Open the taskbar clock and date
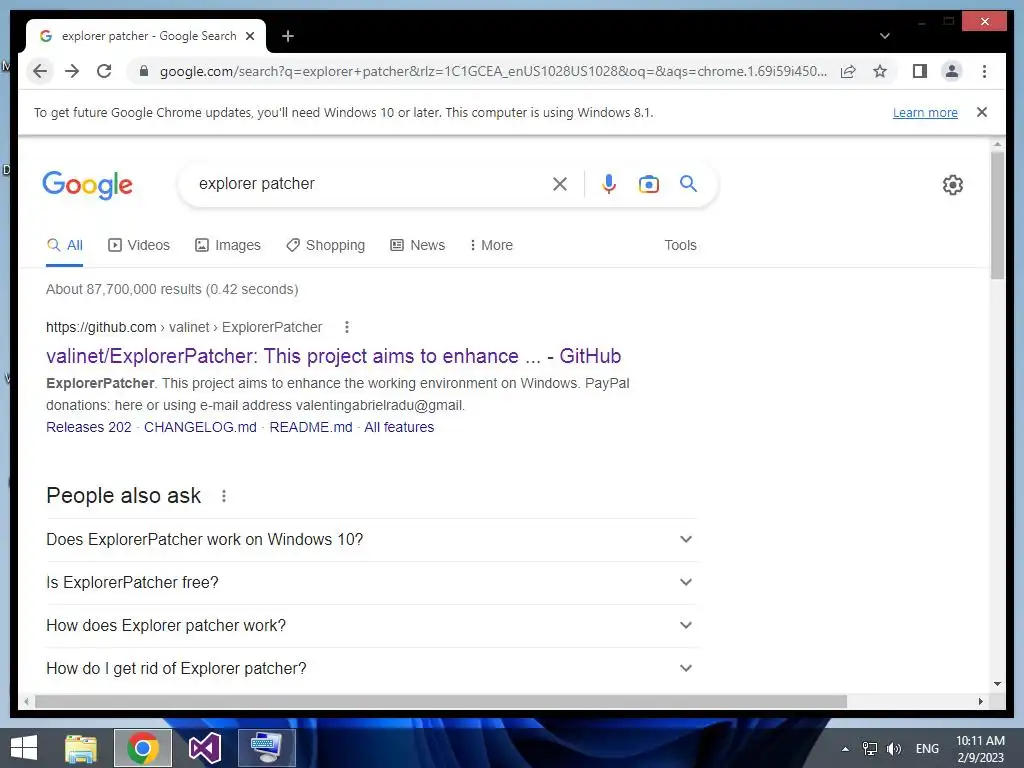Viewport: 1024px width, 768px height. (x=980, y=749)
